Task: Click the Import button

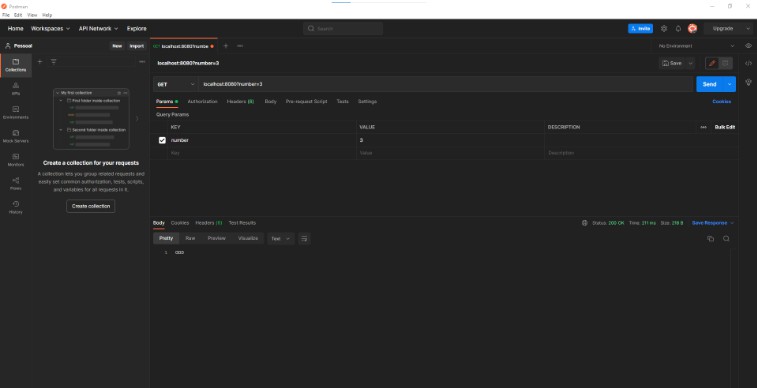Action: coord(137,46)
